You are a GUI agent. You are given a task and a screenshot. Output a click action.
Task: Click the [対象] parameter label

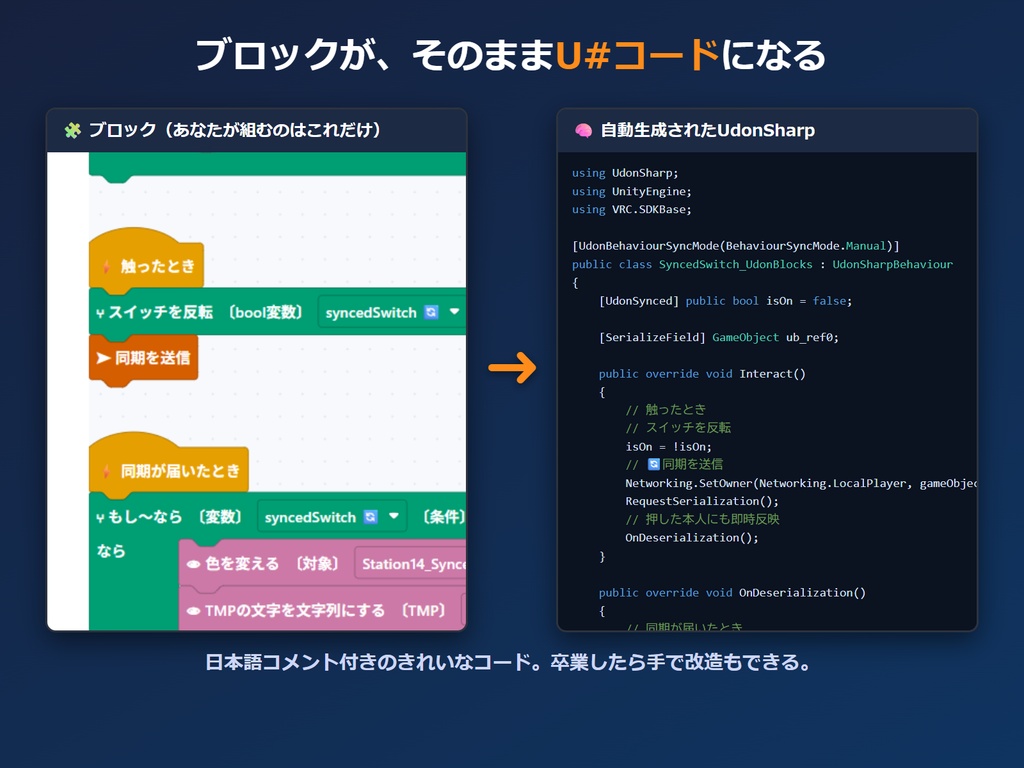click(317, 564)
